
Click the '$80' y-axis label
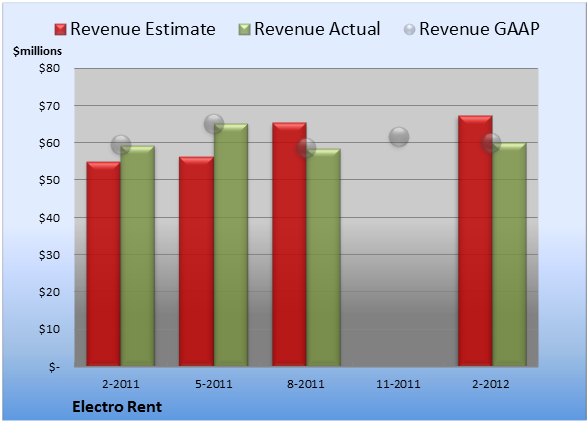click(x=49, y=68)
